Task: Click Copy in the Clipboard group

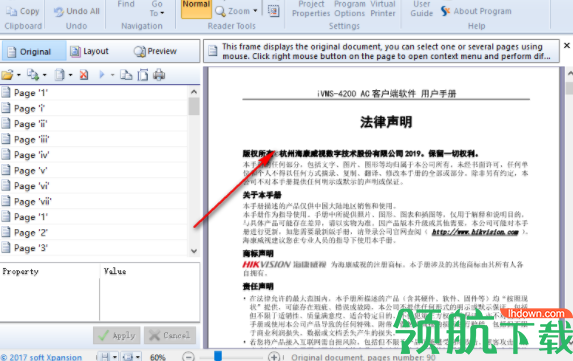Action: point(23,11)
